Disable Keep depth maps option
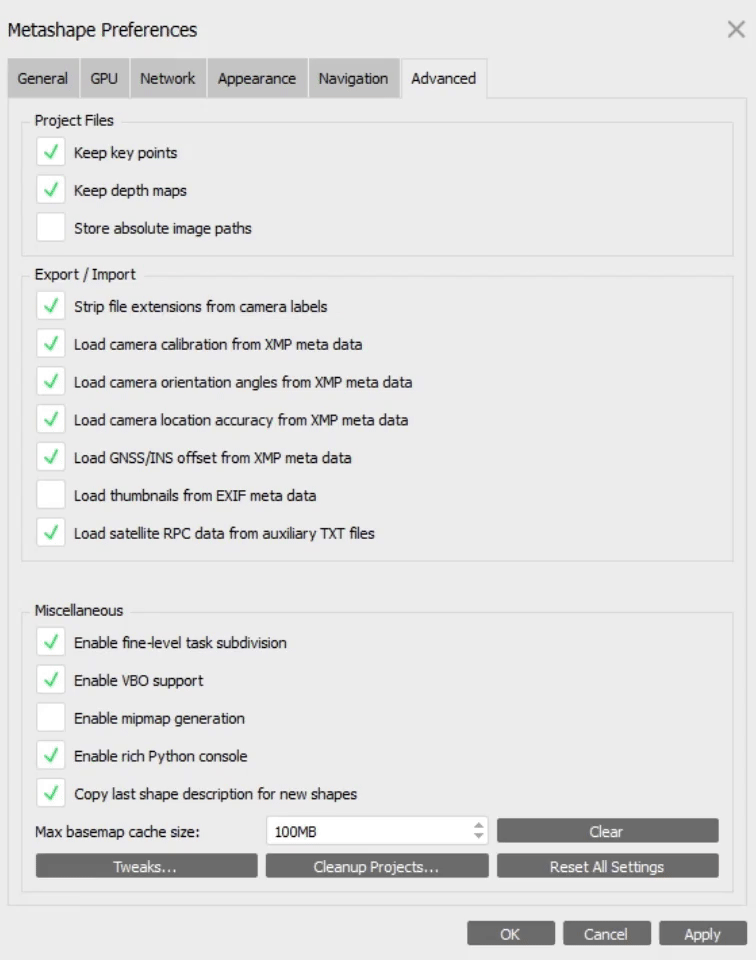756x960 pixels. point(51,191)
